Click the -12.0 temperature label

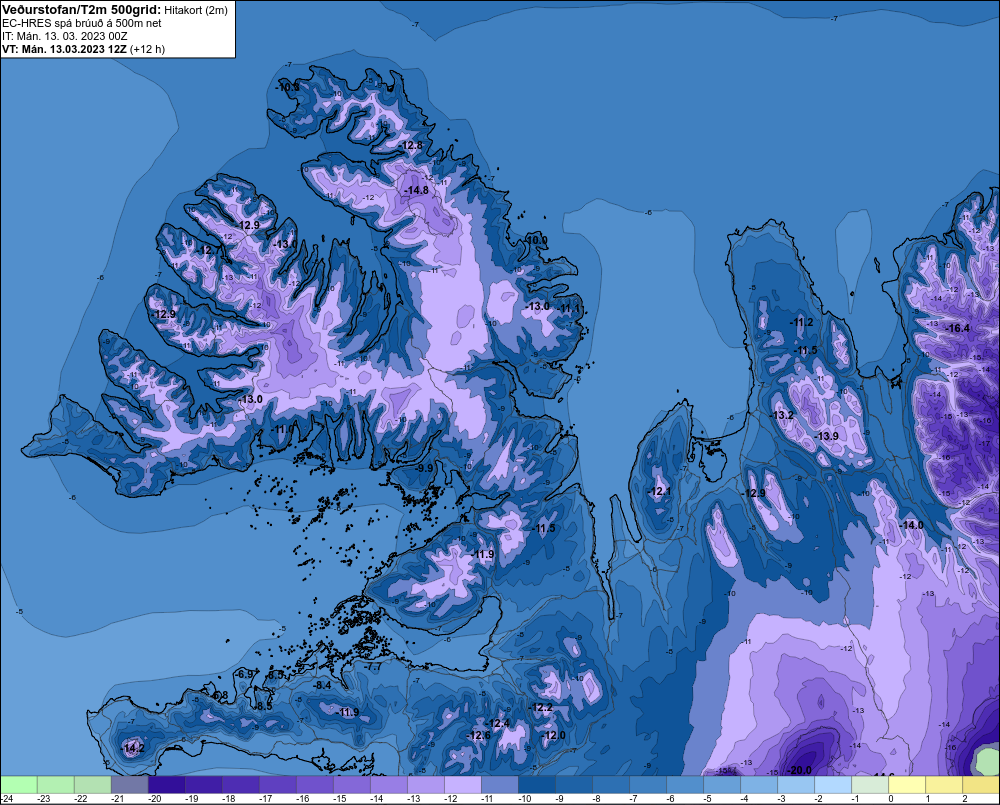coord(554,735)
